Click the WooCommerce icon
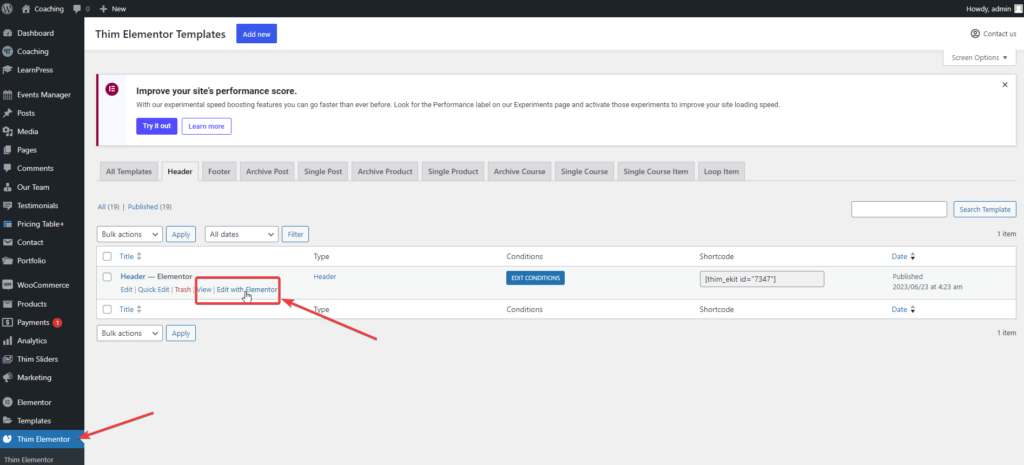Screen dimensions: 1024x465 (x=8, y=285)
